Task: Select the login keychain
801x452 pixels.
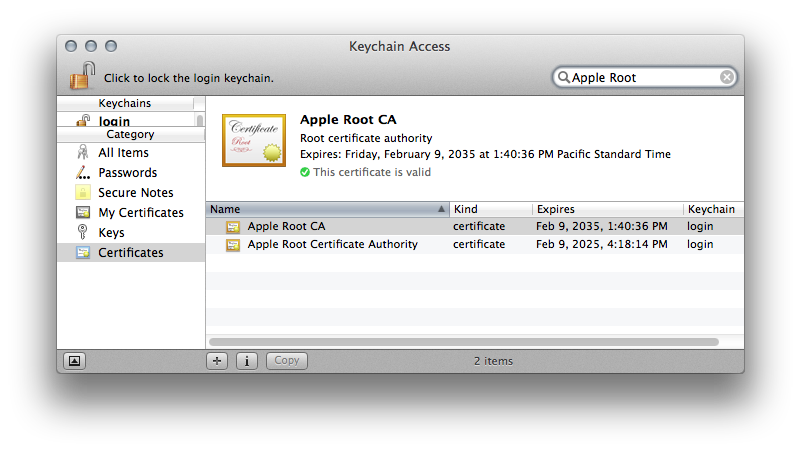Action: pyautogui.click(x=114, y=122)
